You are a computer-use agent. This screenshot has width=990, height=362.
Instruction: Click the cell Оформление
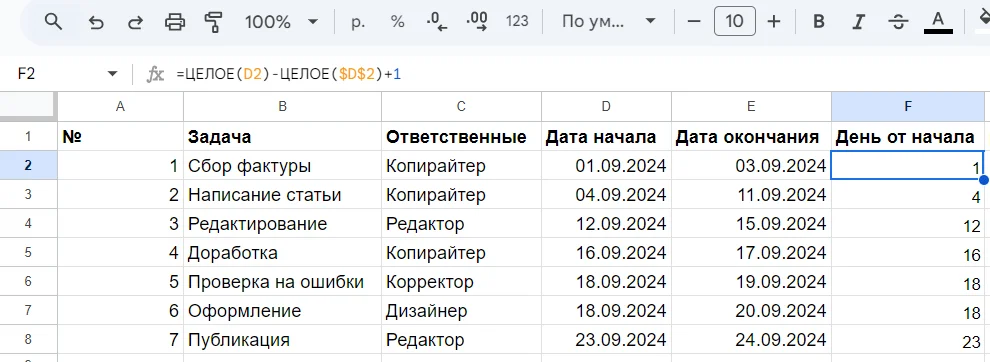[283, 311]
